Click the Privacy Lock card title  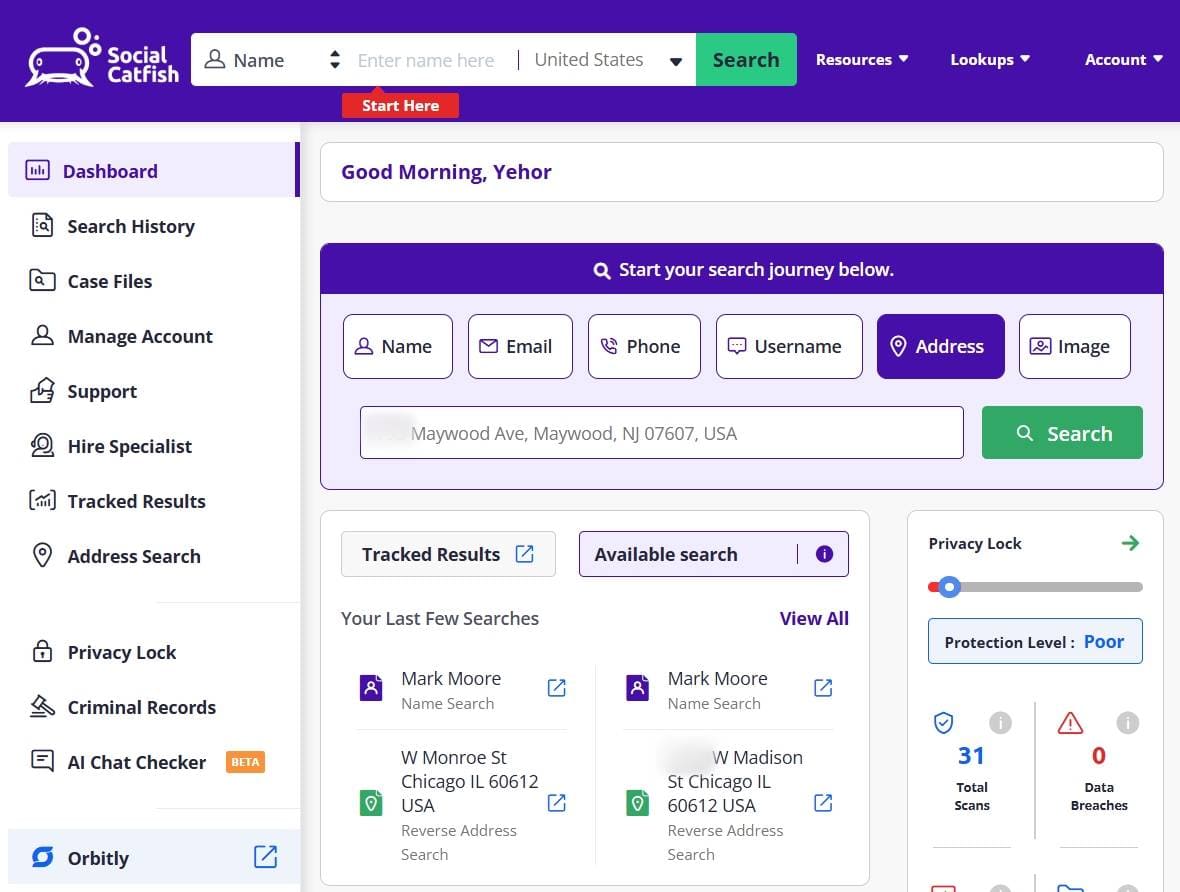click(x=975, y=543)
